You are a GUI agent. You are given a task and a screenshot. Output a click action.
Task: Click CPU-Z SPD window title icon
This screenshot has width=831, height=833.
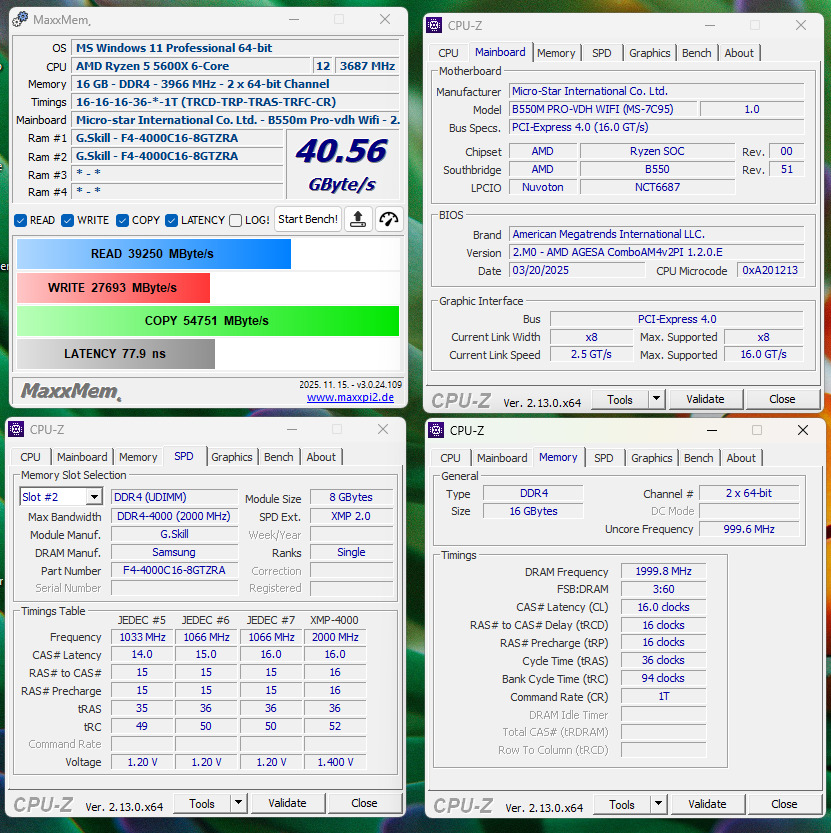(16, 429)
